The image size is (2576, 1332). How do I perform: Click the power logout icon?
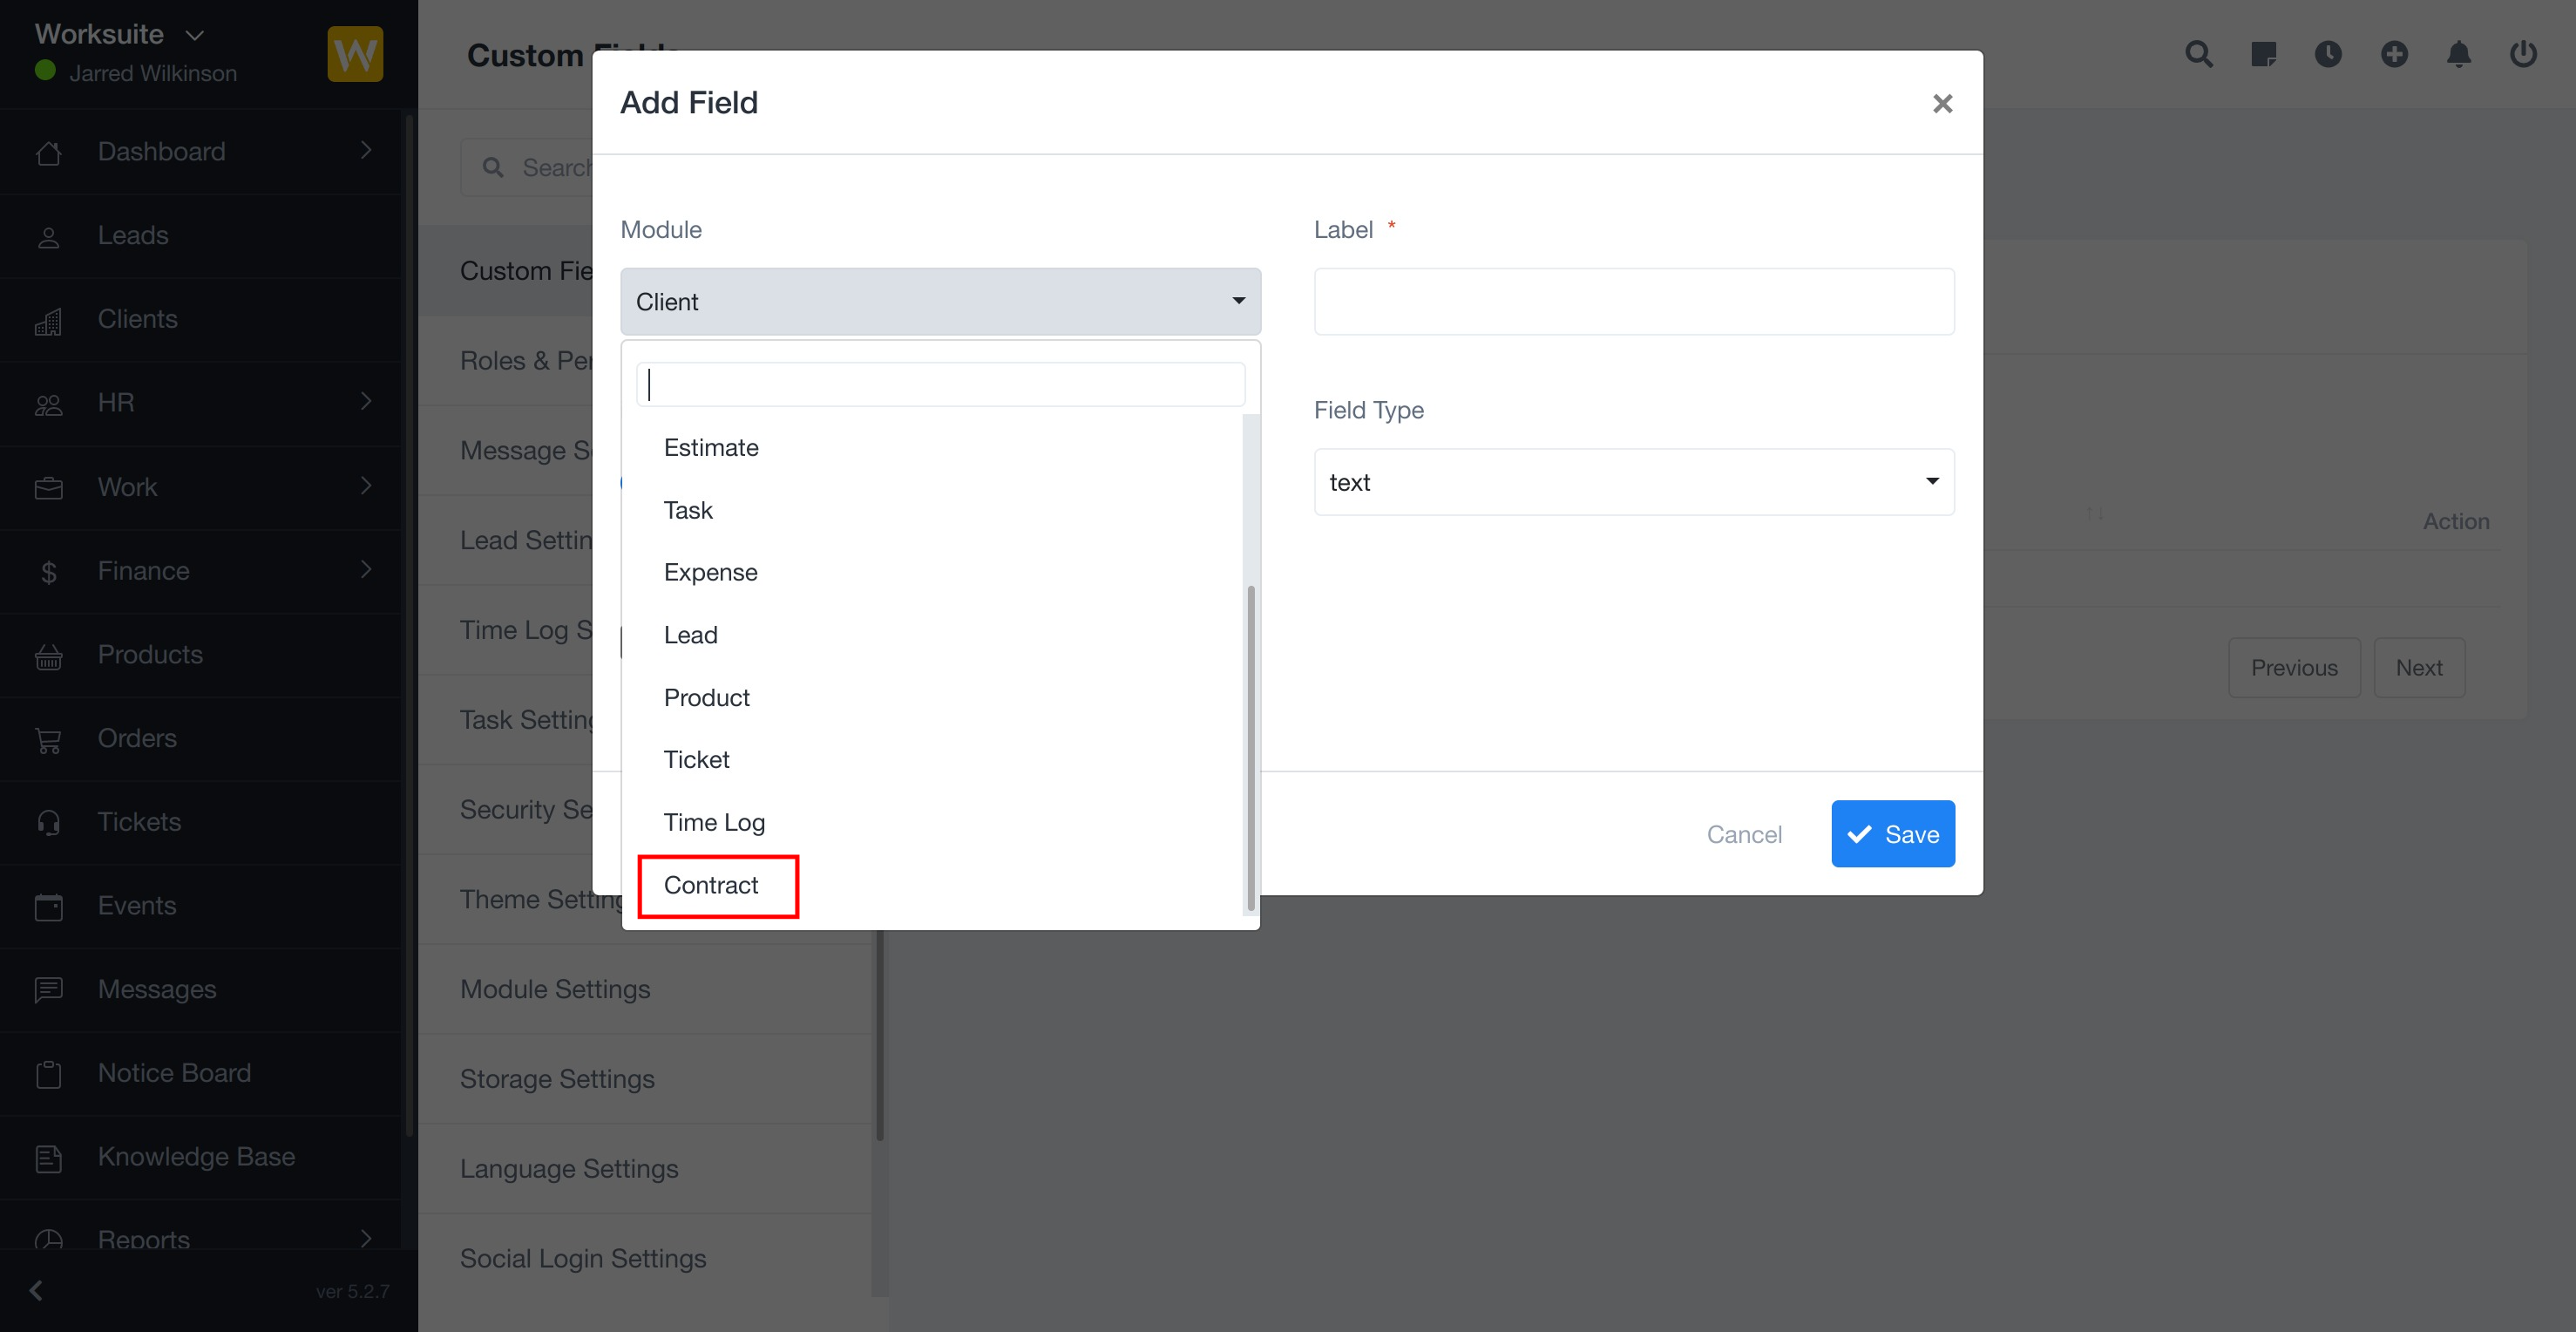pyautogui.click(x=2523, y=54)
